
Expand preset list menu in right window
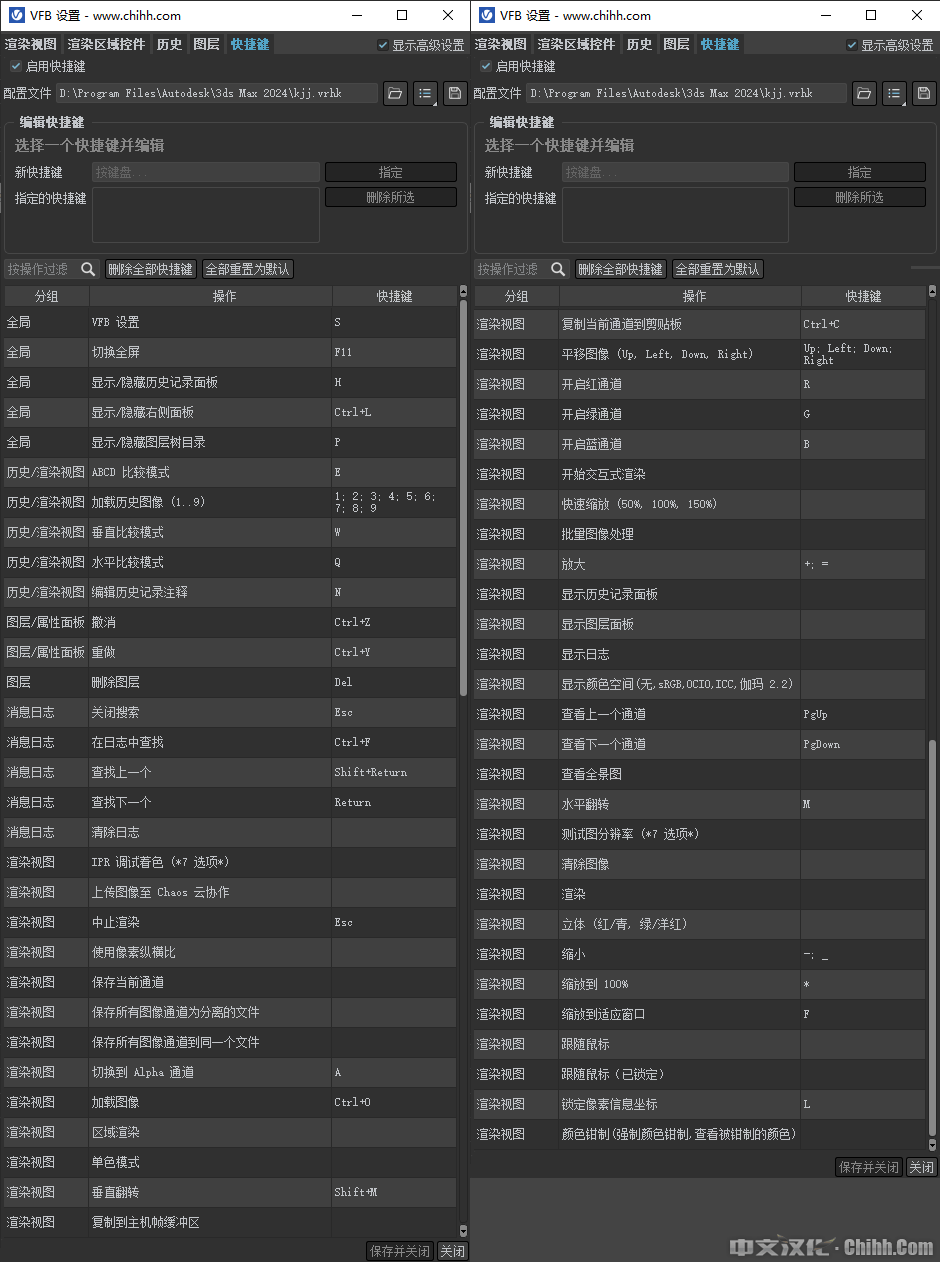tap(894, 93)
